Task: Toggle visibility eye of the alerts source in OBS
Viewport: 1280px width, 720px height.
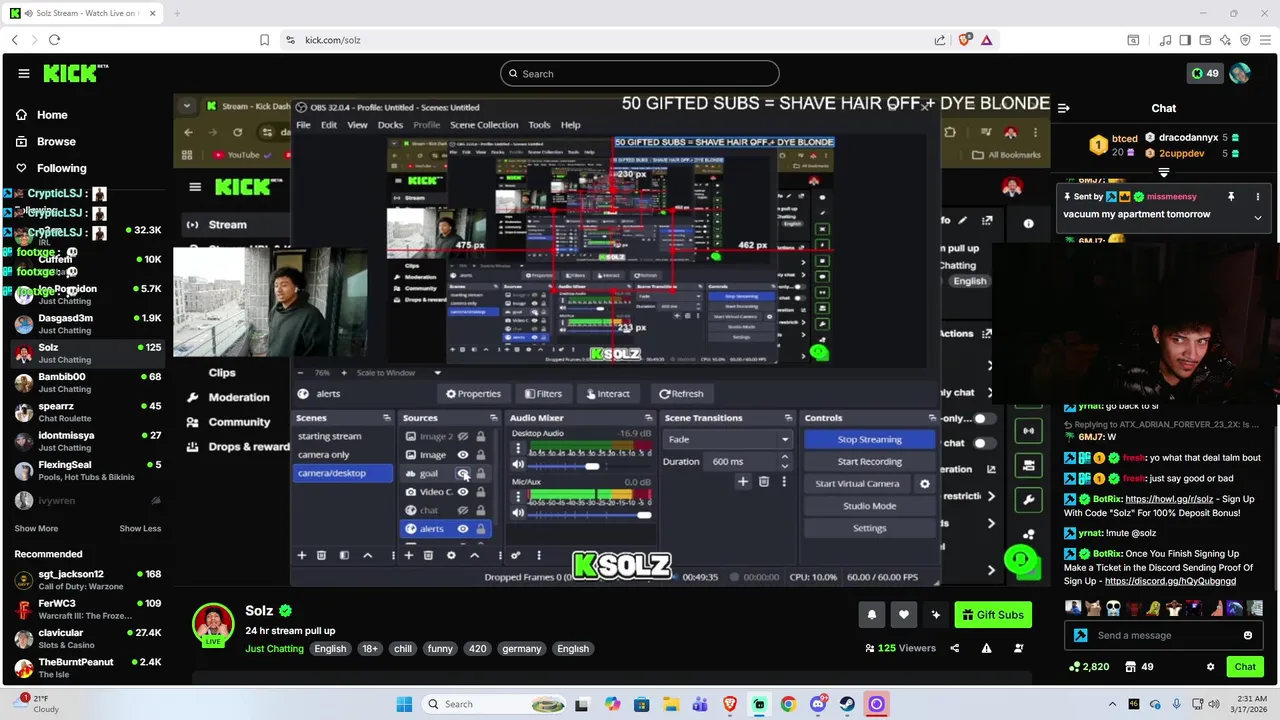Action: click(x=462, y=528)
